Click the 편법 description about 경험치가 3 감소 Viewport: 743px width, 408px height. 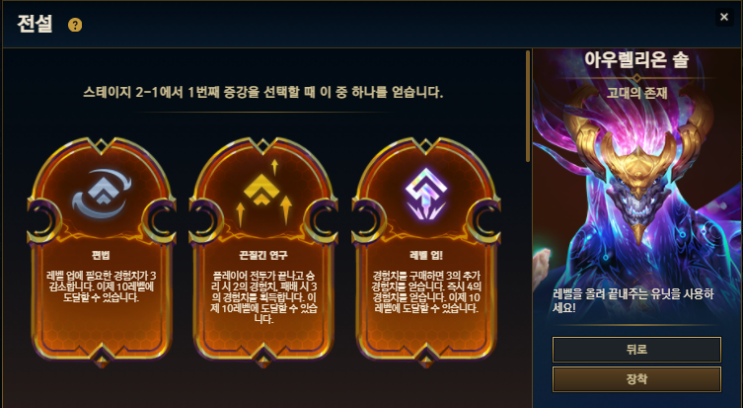pos(101,287)
